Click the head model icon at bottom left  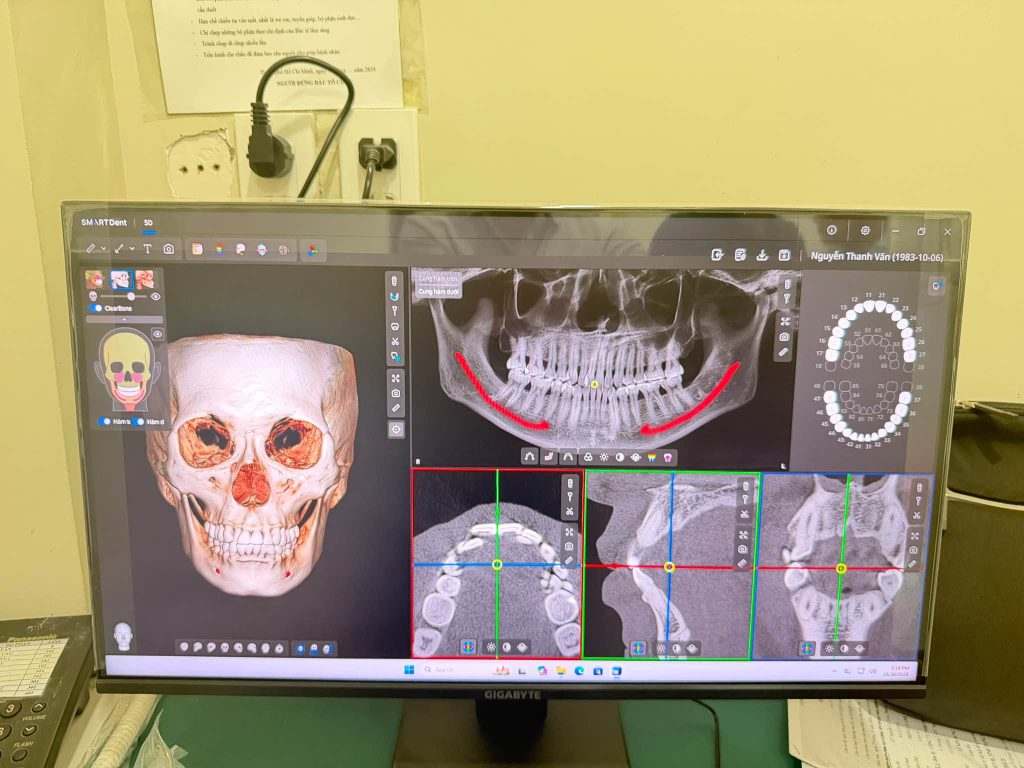coord(122,636)
